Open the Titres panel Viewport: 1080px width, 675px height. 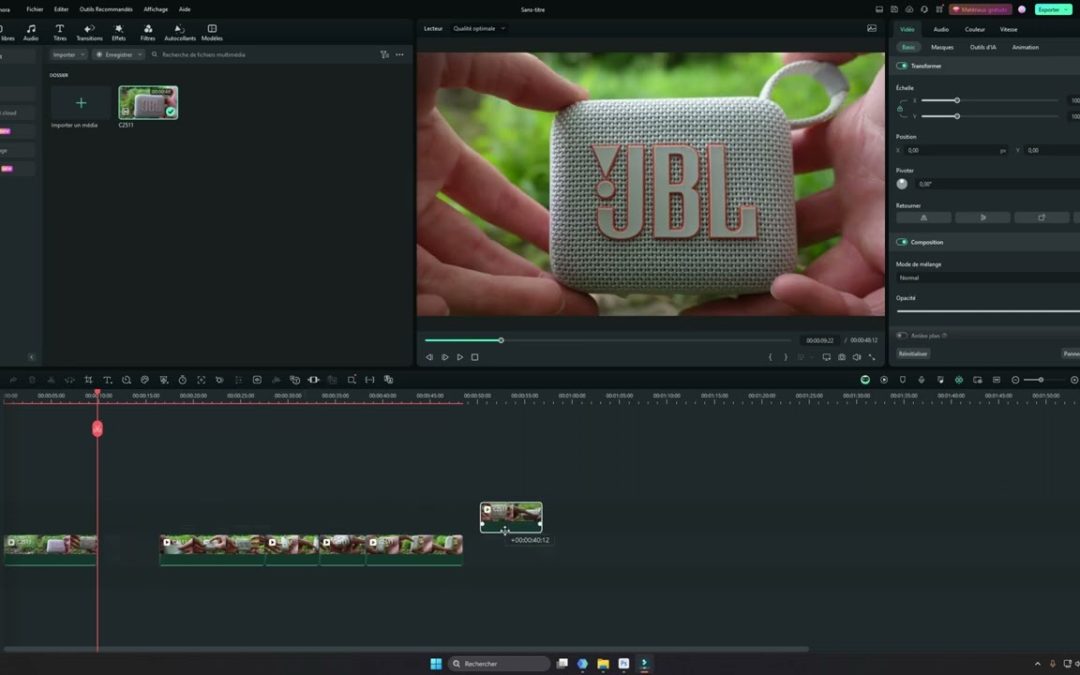point(60,32)
